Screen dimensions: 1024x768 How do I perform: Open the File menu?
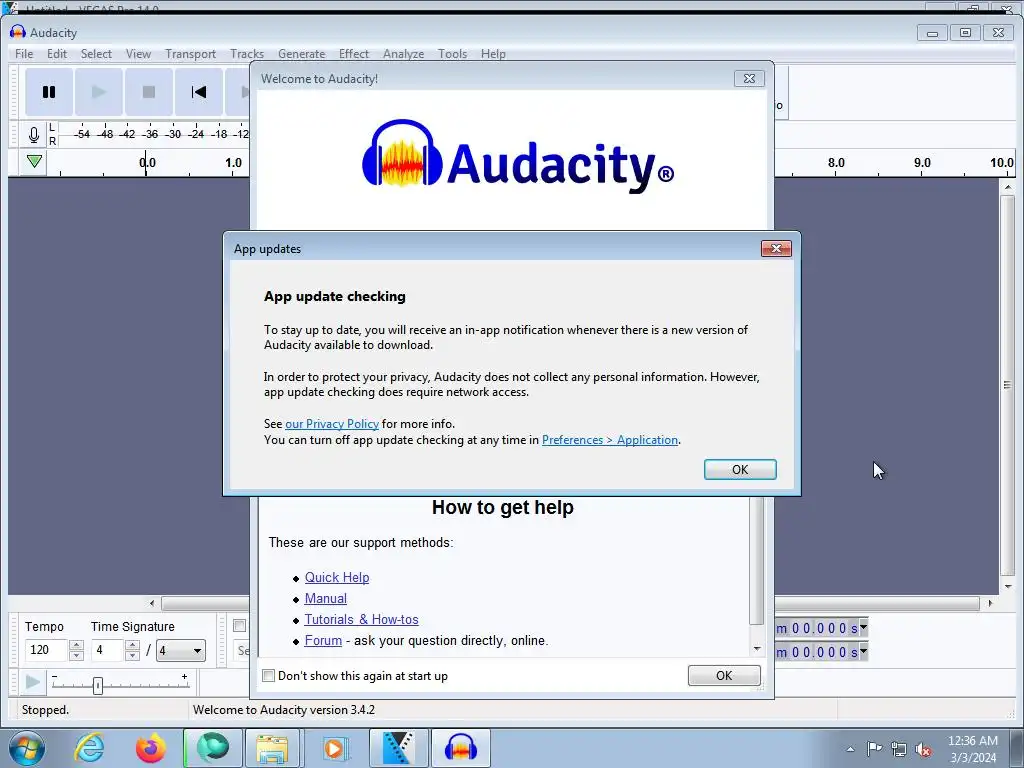coord(24,54)
